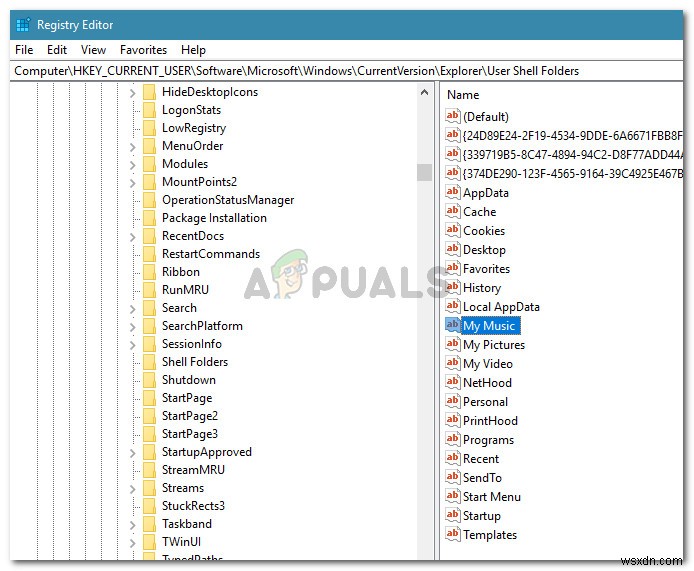The width and height of the screenshot is (694, 571).
Task: Select the OperationStatusManager key
Action: pyautogui.click(x=228, y=200)
